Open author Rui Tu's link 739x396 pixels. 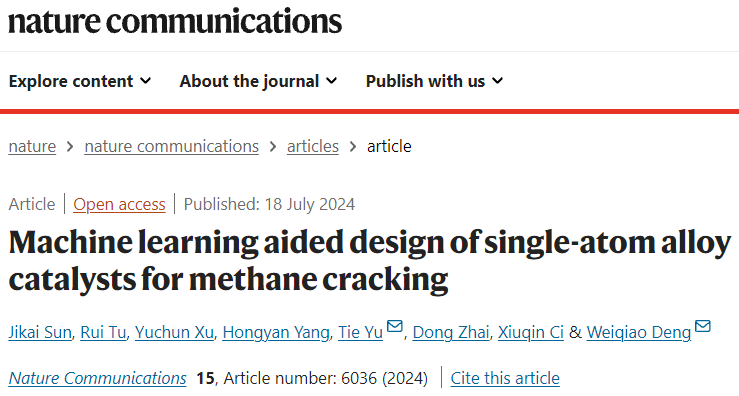point(103,332)
